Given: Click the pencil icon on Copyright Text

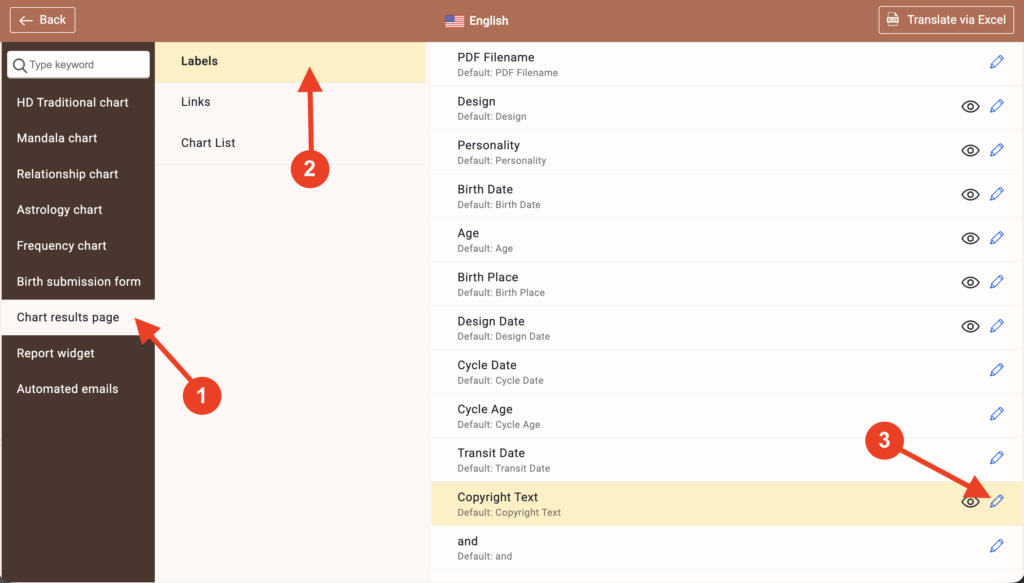Looking at the screenshot, I should pos(996,502).
